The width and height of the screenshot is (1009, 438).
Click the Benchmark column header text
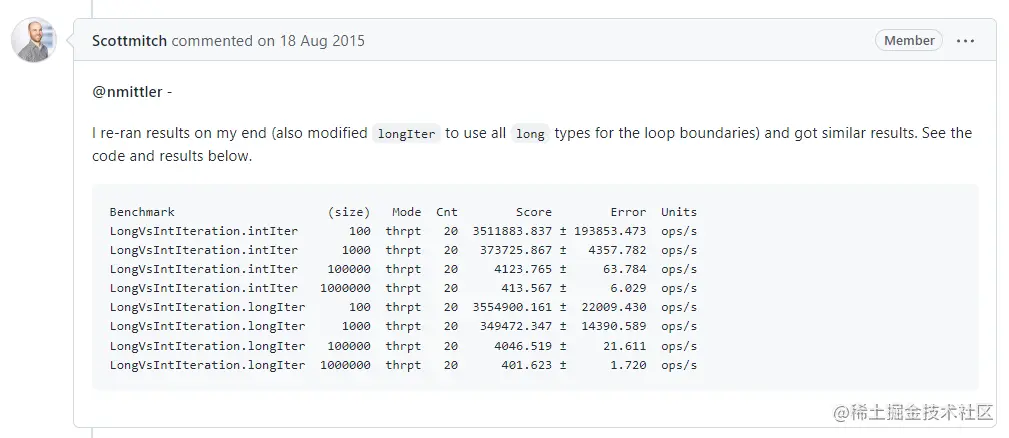(x=142, y=212)
